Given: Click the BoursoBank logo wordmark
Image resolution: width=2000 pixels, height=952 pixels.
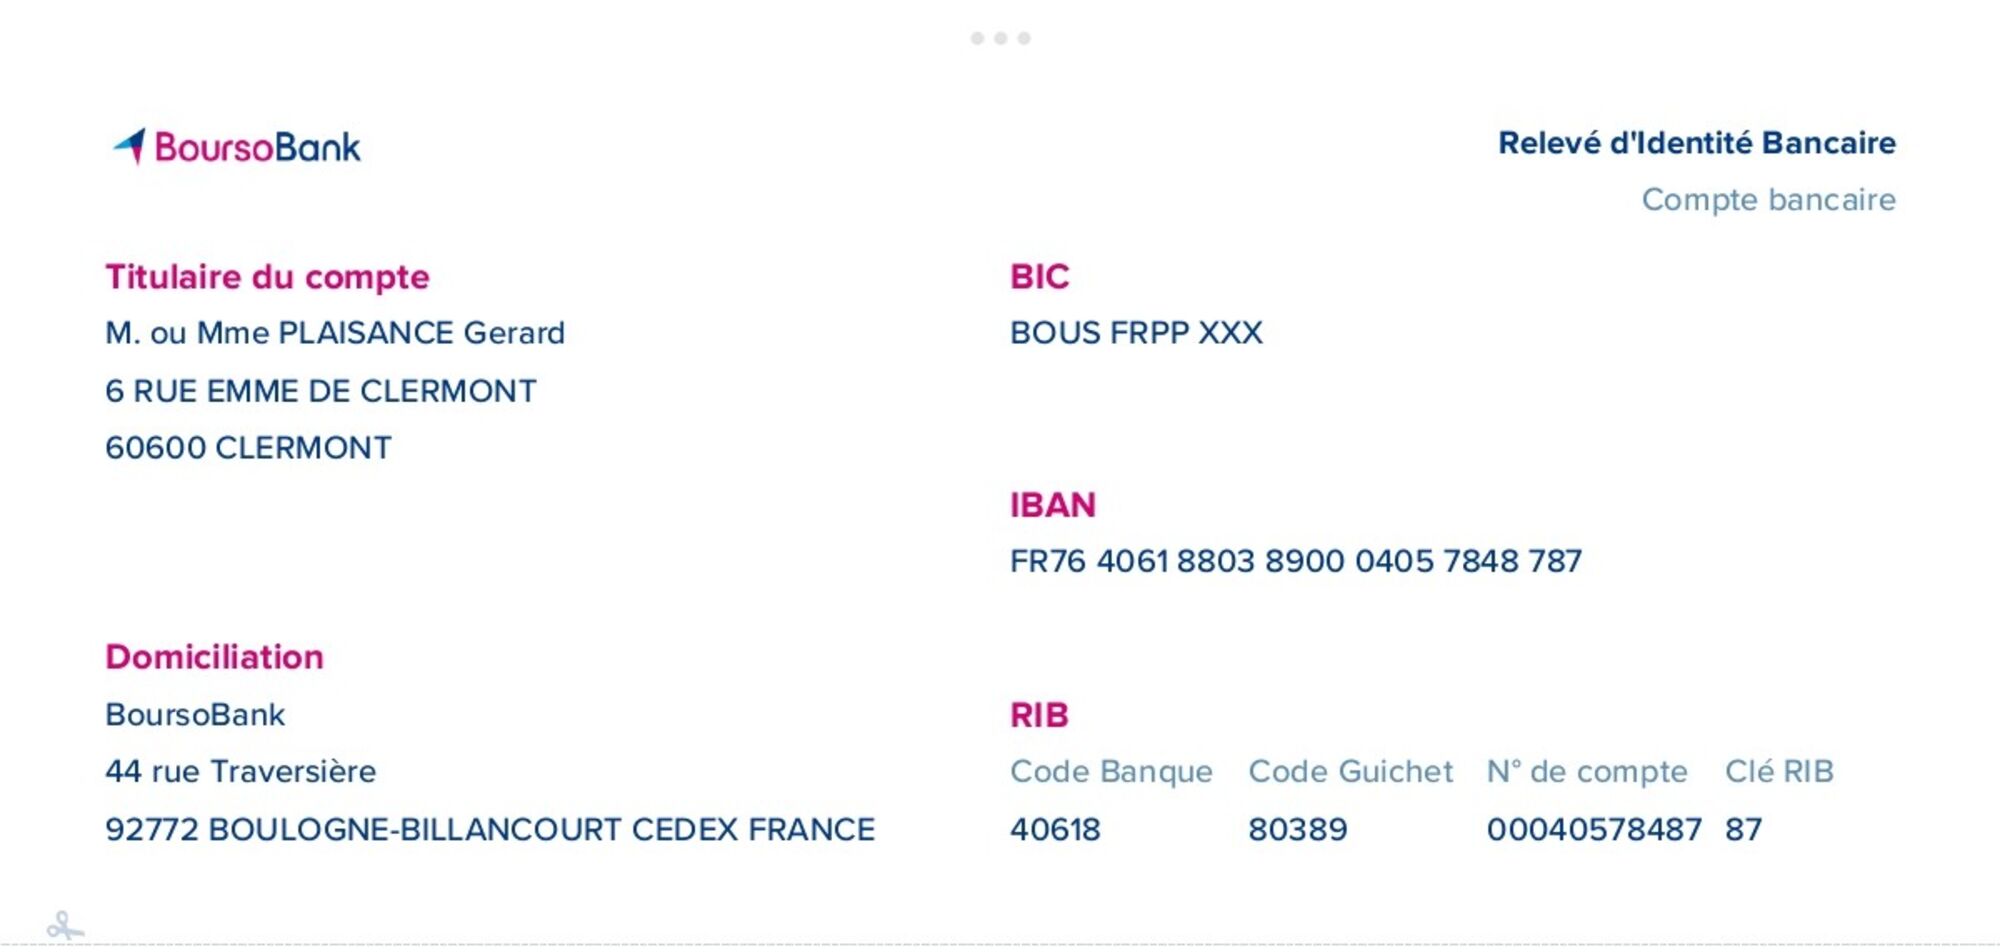Looking at the screenshot, I should pyautogui.click(x=257, y=147).
